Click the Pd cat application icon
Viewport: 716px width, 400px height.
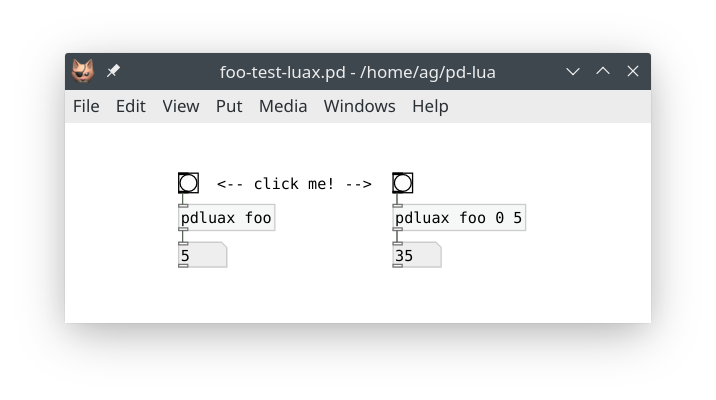coord(83,72)
